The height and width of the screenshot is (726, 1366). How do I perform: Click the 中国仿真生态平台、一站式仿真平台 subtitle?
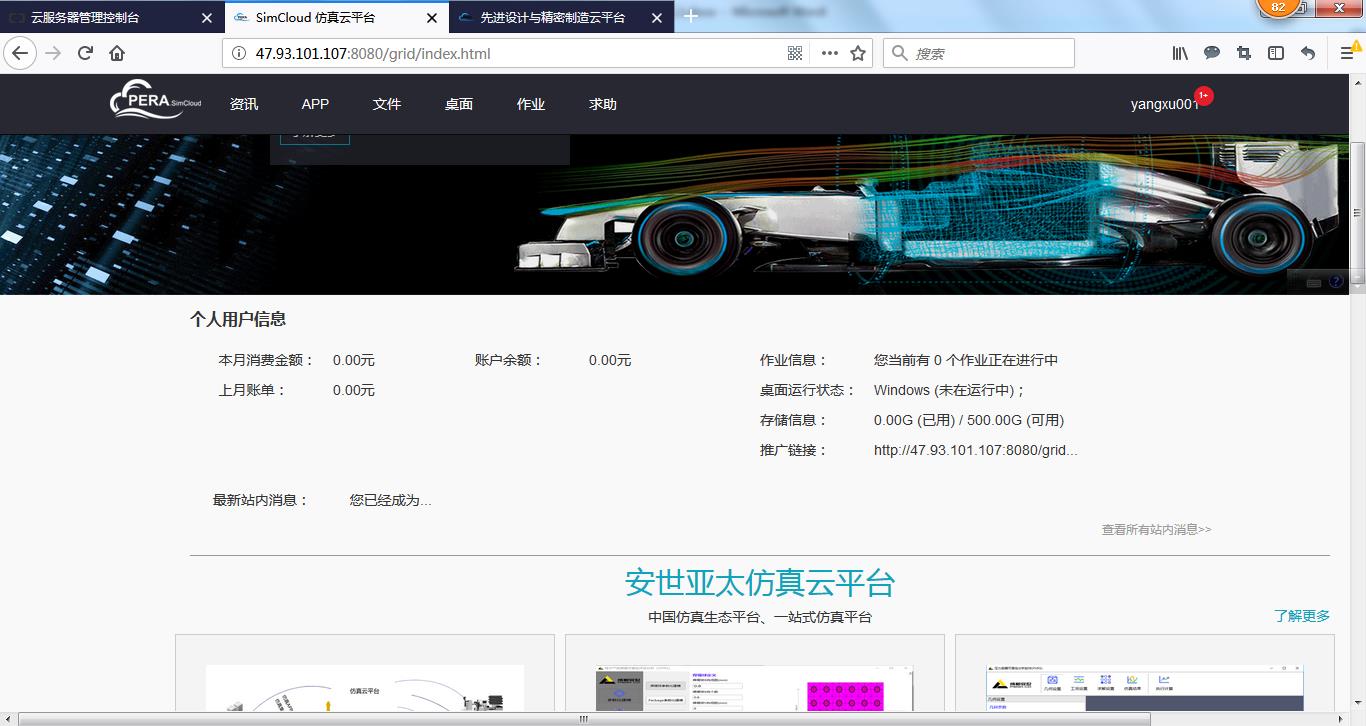pos(760,617)
